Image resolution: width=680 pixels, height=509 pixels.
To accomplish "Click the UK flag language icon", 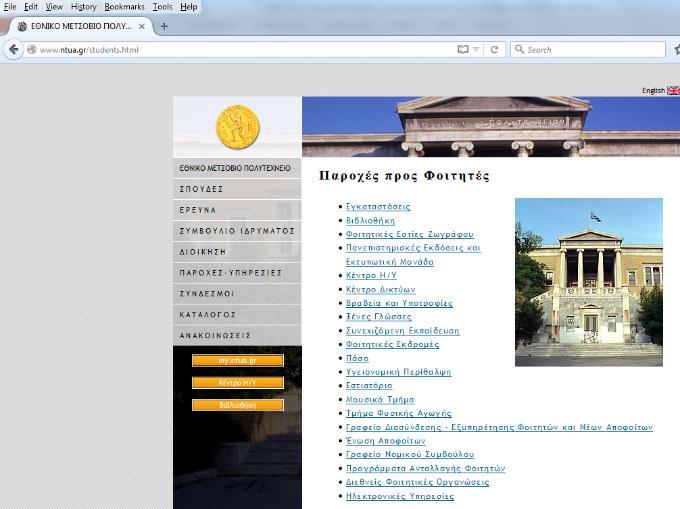I will [673, 90].
